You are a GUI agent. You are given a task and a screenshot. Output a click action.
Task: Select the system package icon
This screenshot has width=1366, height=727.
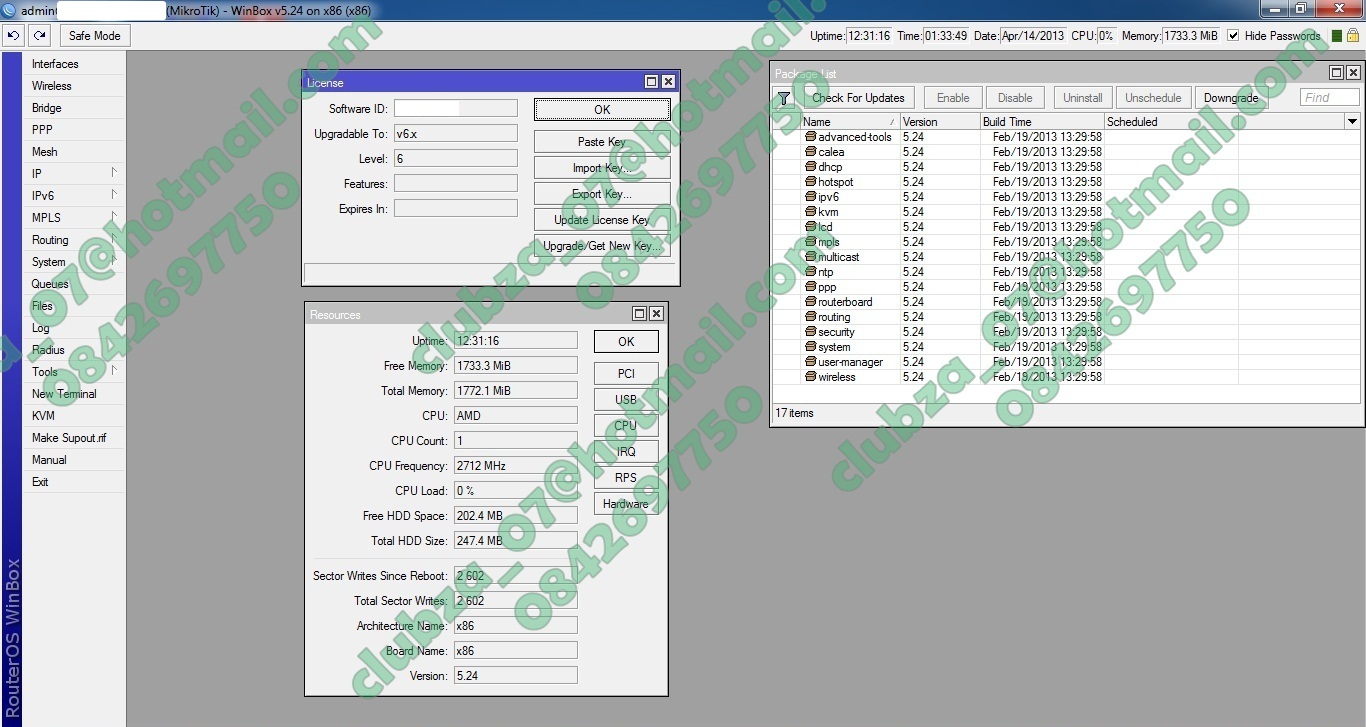click(x=811, y=347)
